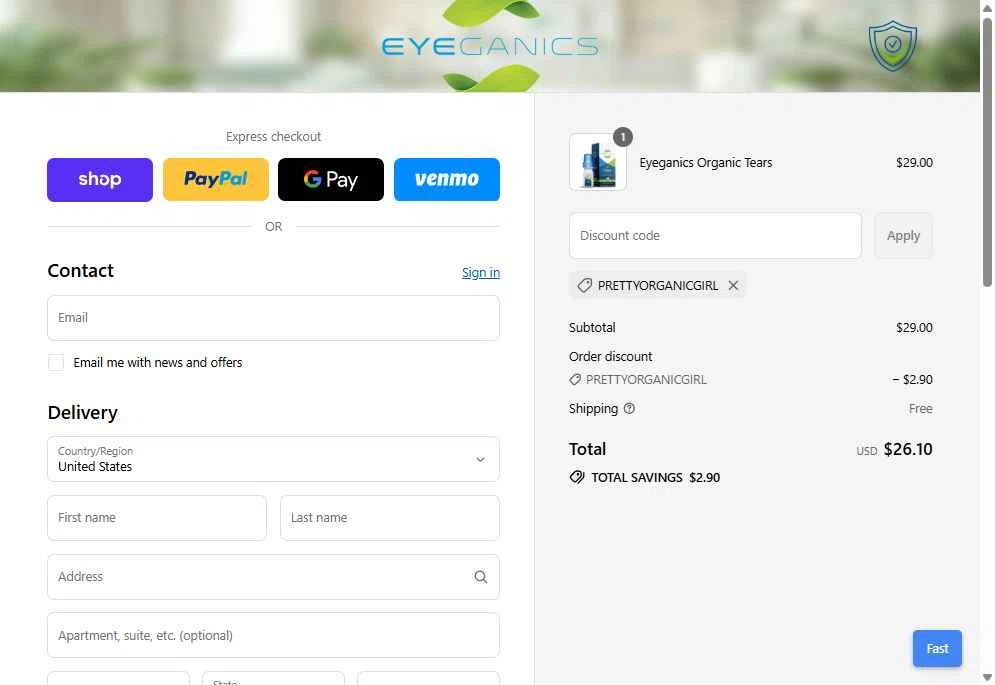995x685 pixels.
Task: Click the address search magnifier icon
Action: pos(480,576)
